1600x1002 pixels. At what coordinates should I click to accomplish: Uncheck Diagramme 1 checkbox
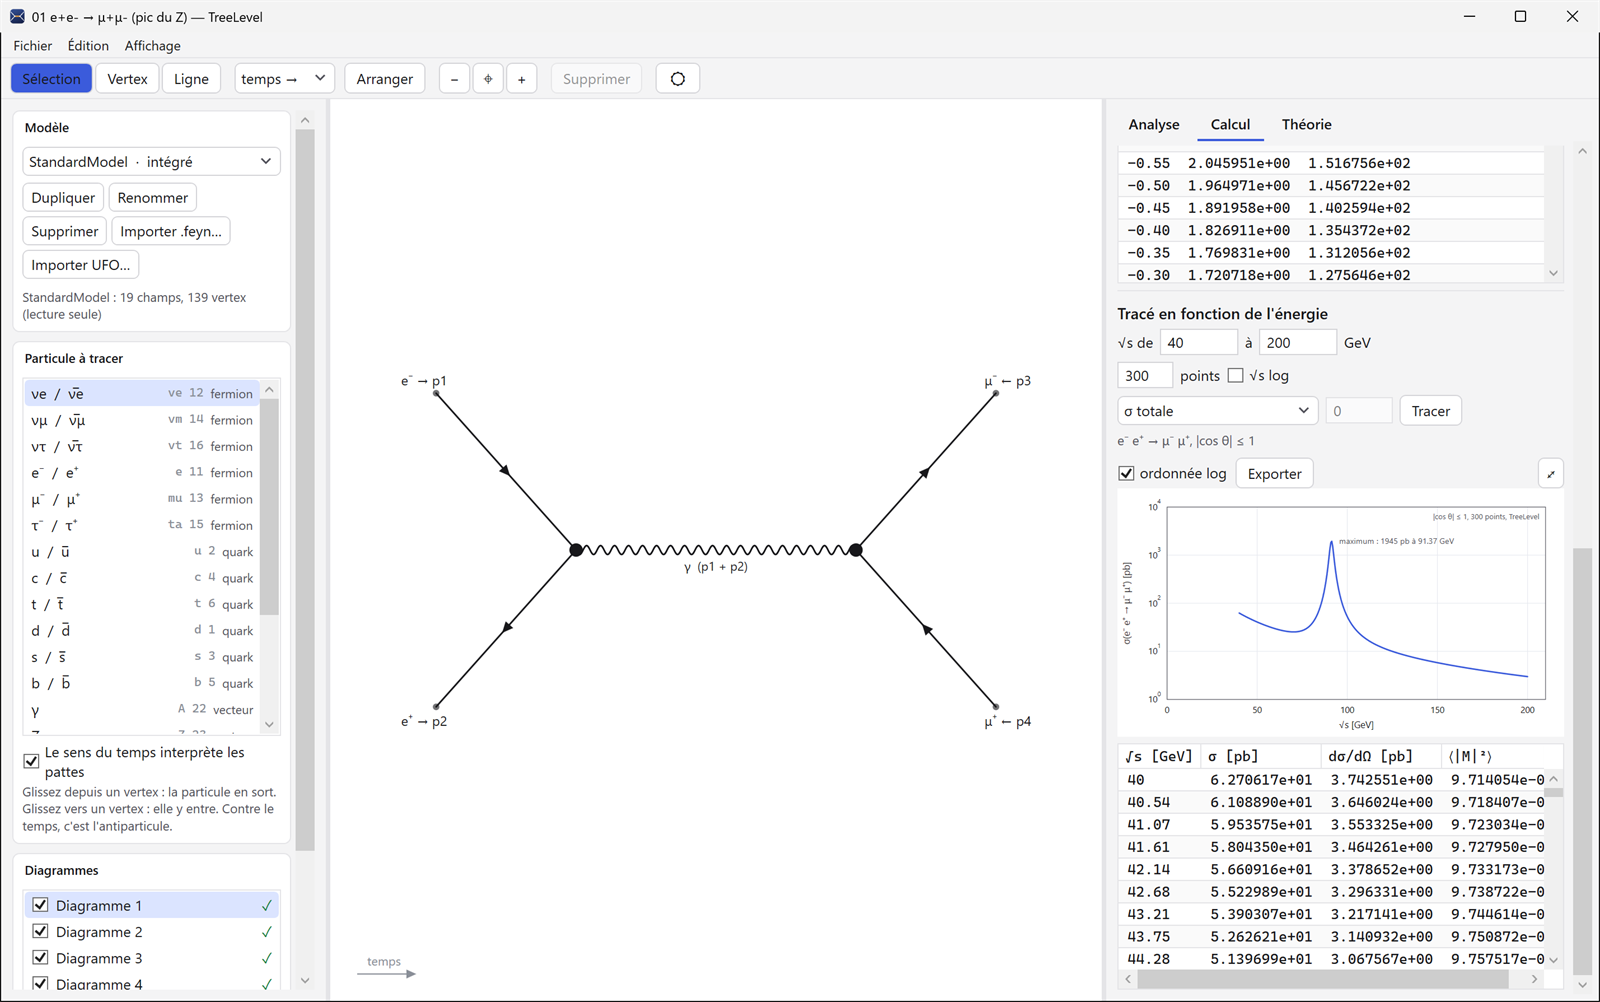pyautogui.click(x=40, y=905)
